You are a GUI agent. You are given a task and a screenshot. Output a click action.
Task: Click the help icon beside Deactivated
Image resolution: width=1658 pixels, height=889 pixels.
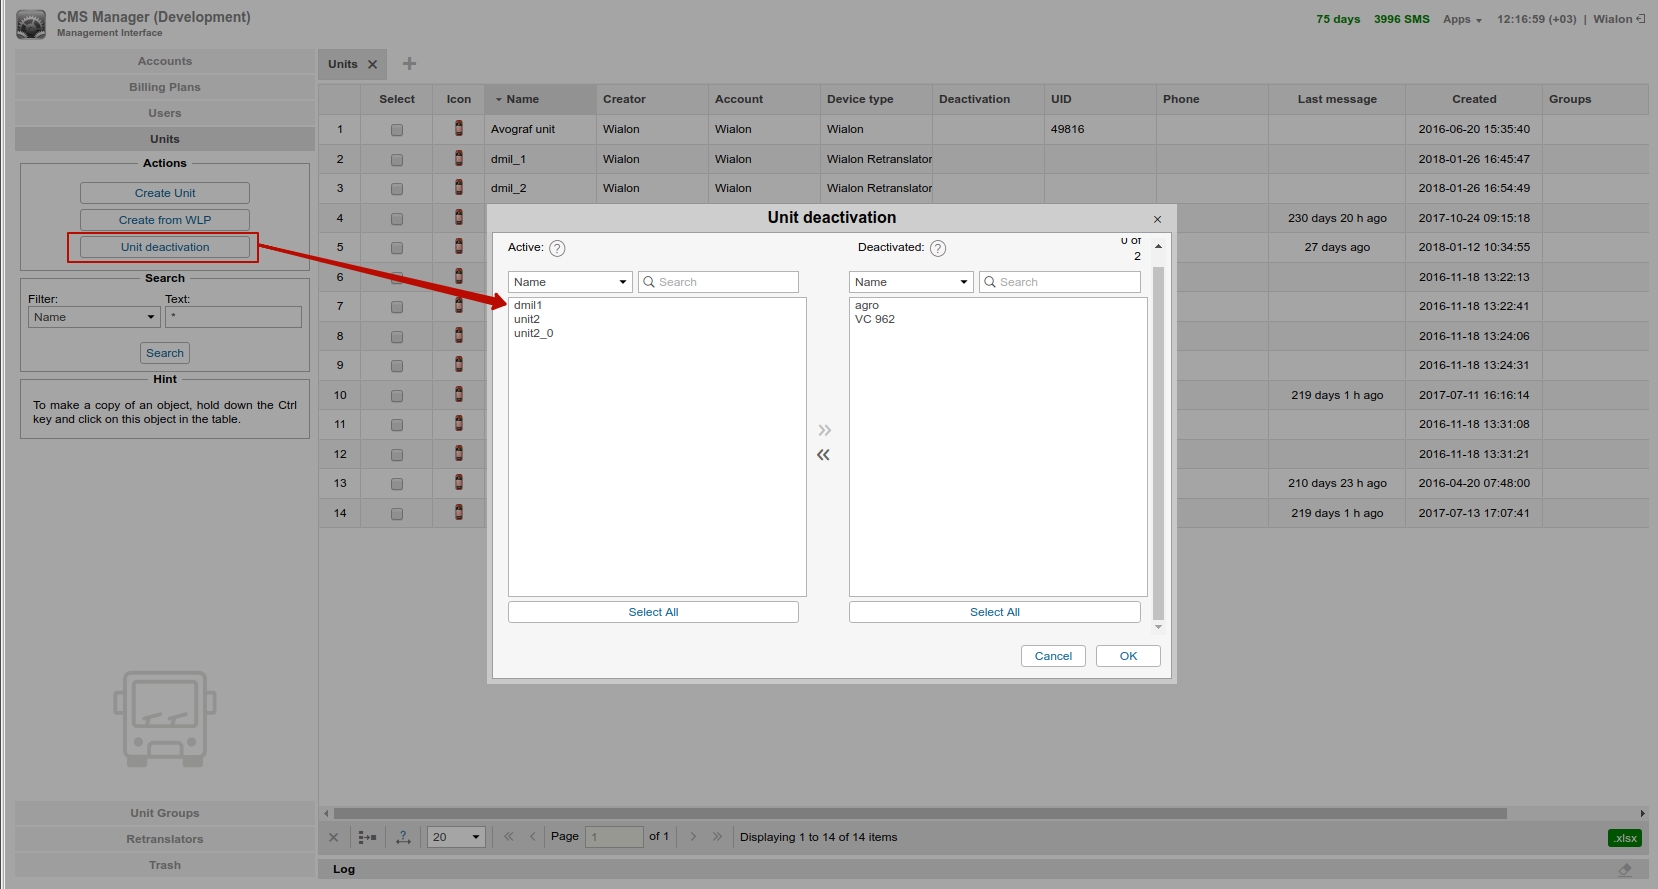click(x=938, y=249)
